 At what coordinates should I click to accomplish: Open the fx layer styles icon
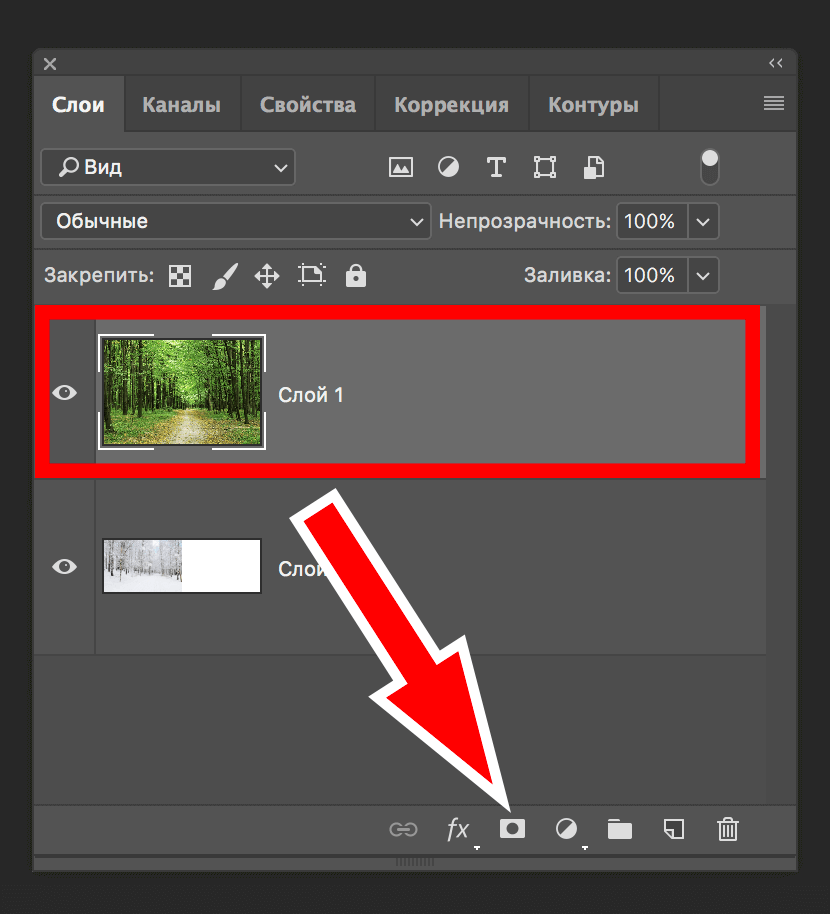[x=457, y=828]
